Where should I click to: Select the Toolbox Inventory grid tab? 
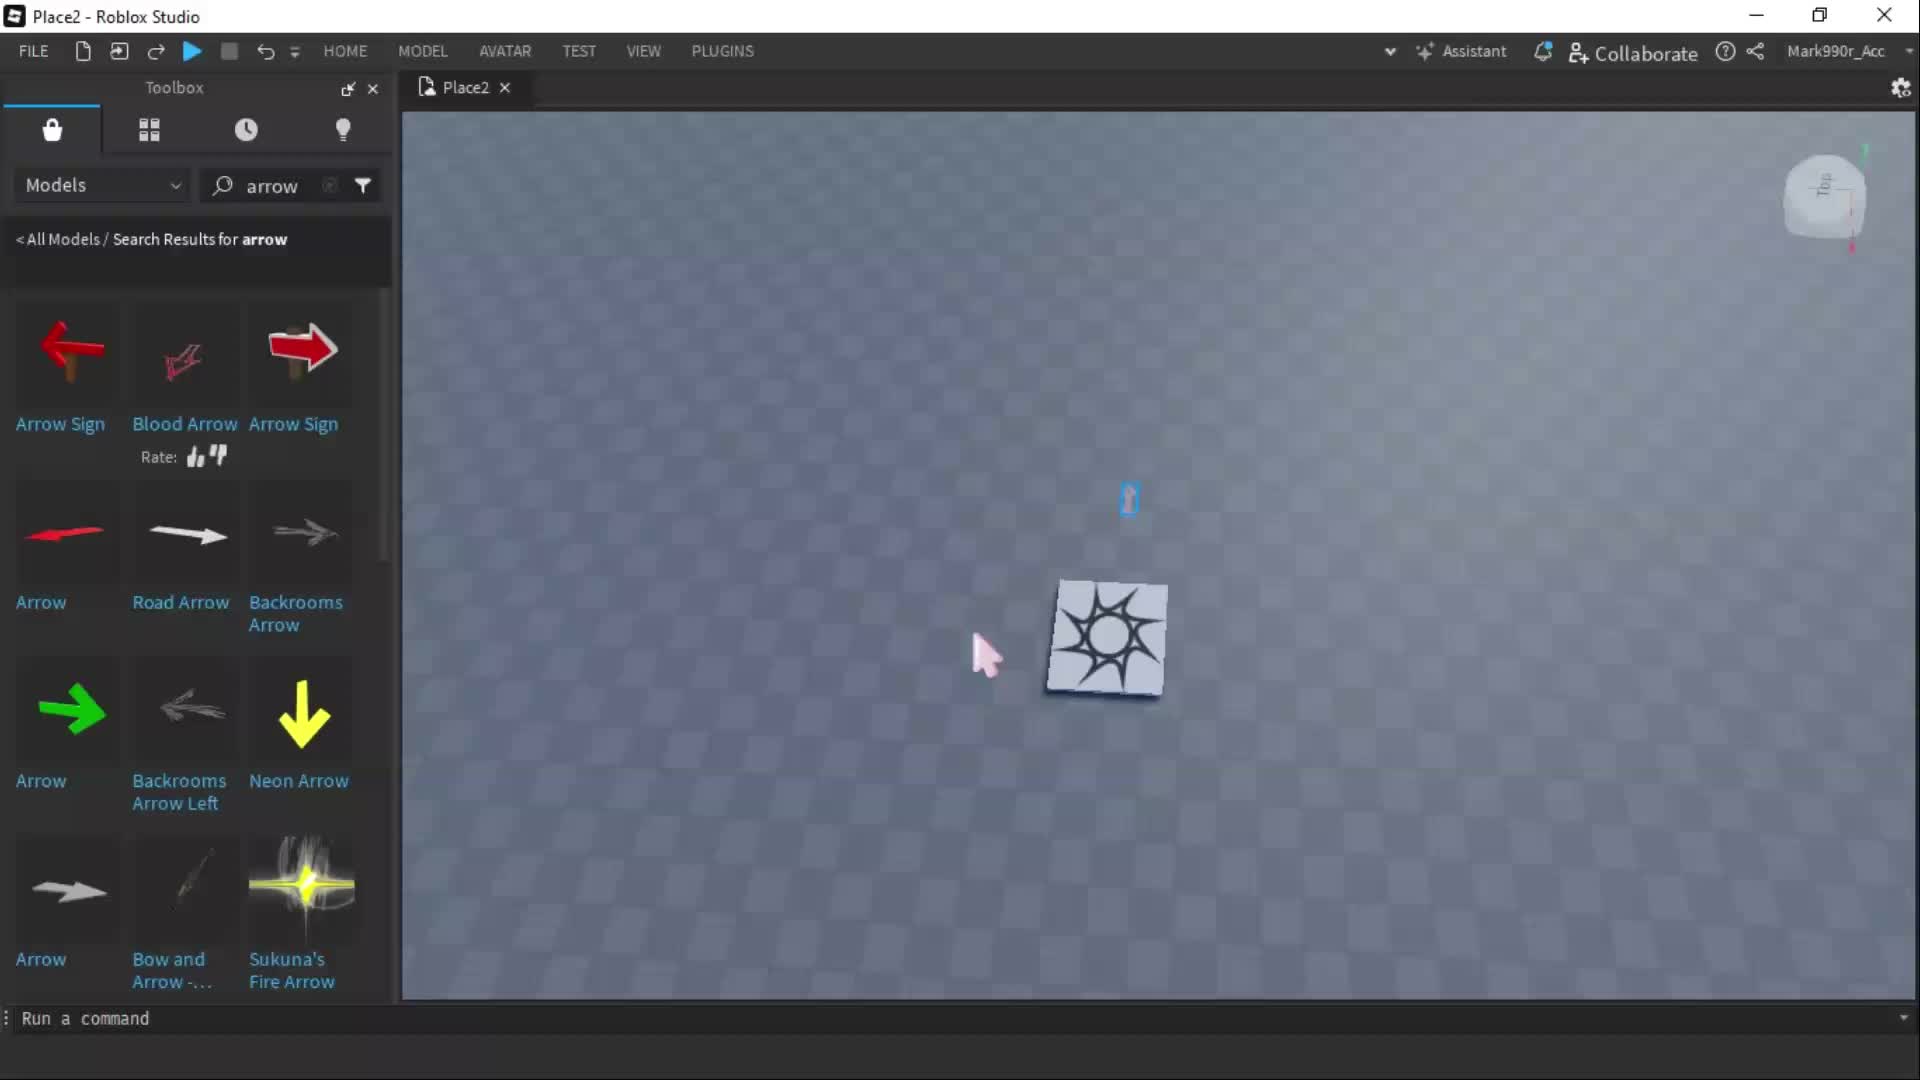click(x=149, y=130)
